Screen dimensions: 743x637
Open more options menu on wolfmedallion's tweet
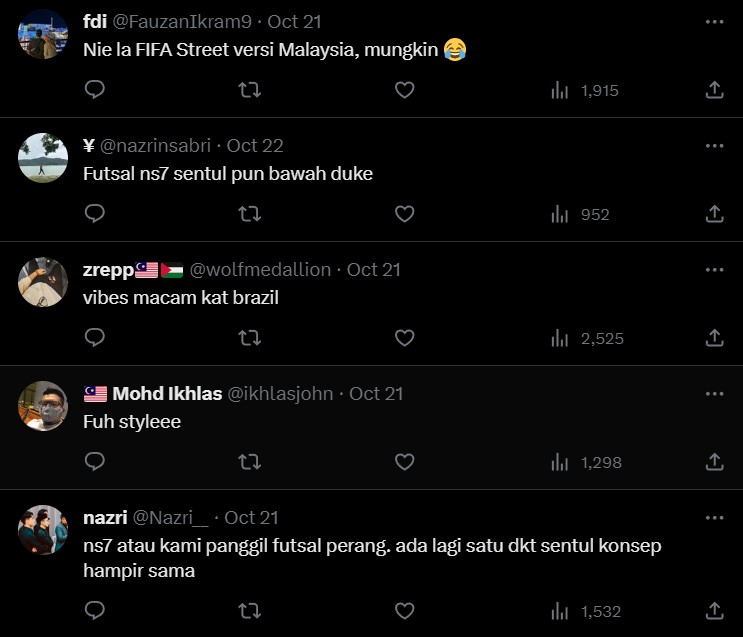click(x=714, y=270)
